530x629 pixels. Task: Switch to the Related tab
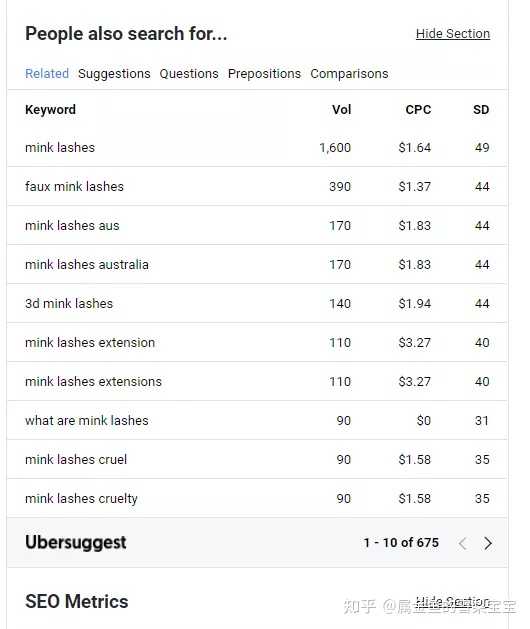click(47, 73)
